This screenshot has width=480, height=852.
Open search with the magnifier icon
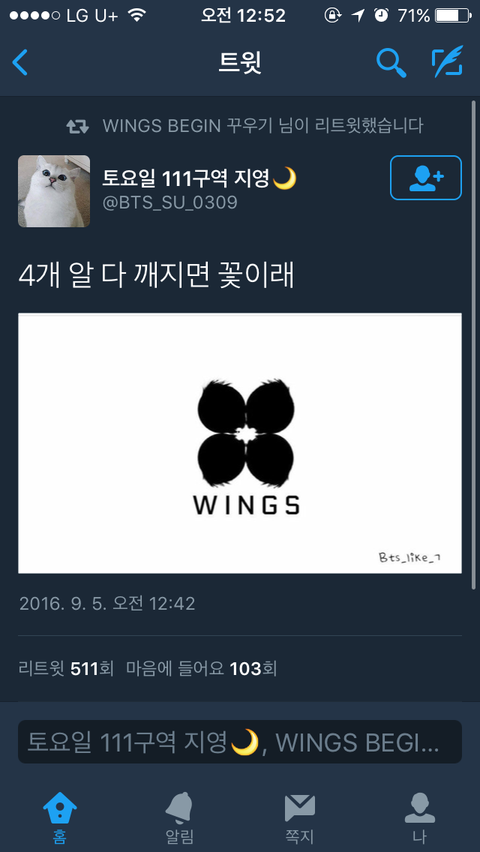[x=391, y=63]
